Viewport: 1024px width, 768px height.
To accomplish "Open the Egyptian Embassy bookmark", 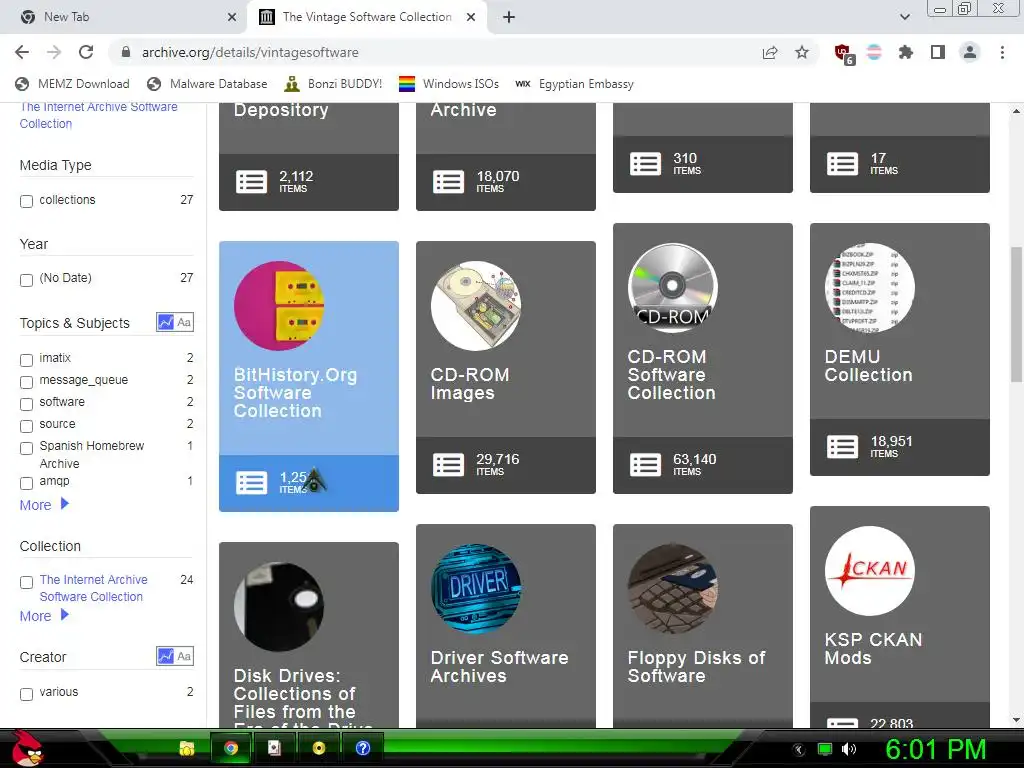I will 575,84.
